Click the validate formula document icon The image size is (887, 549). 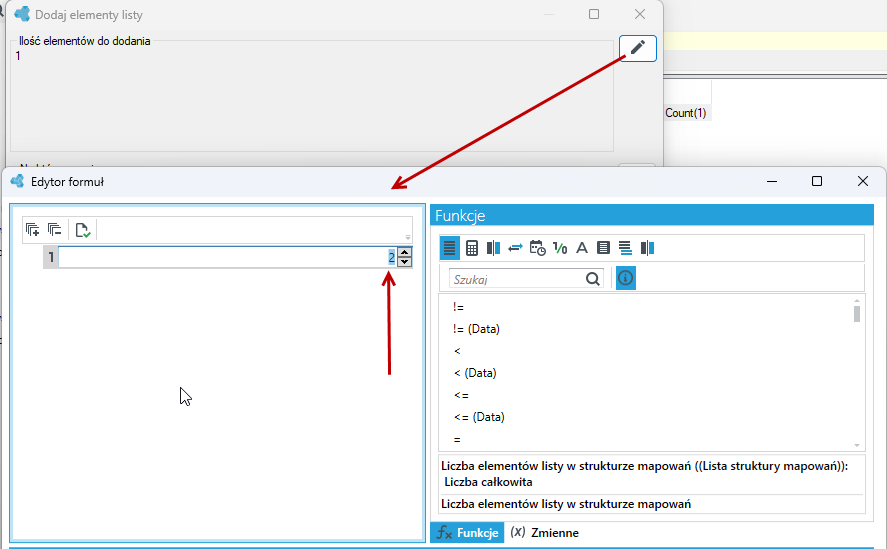[83, 230]
